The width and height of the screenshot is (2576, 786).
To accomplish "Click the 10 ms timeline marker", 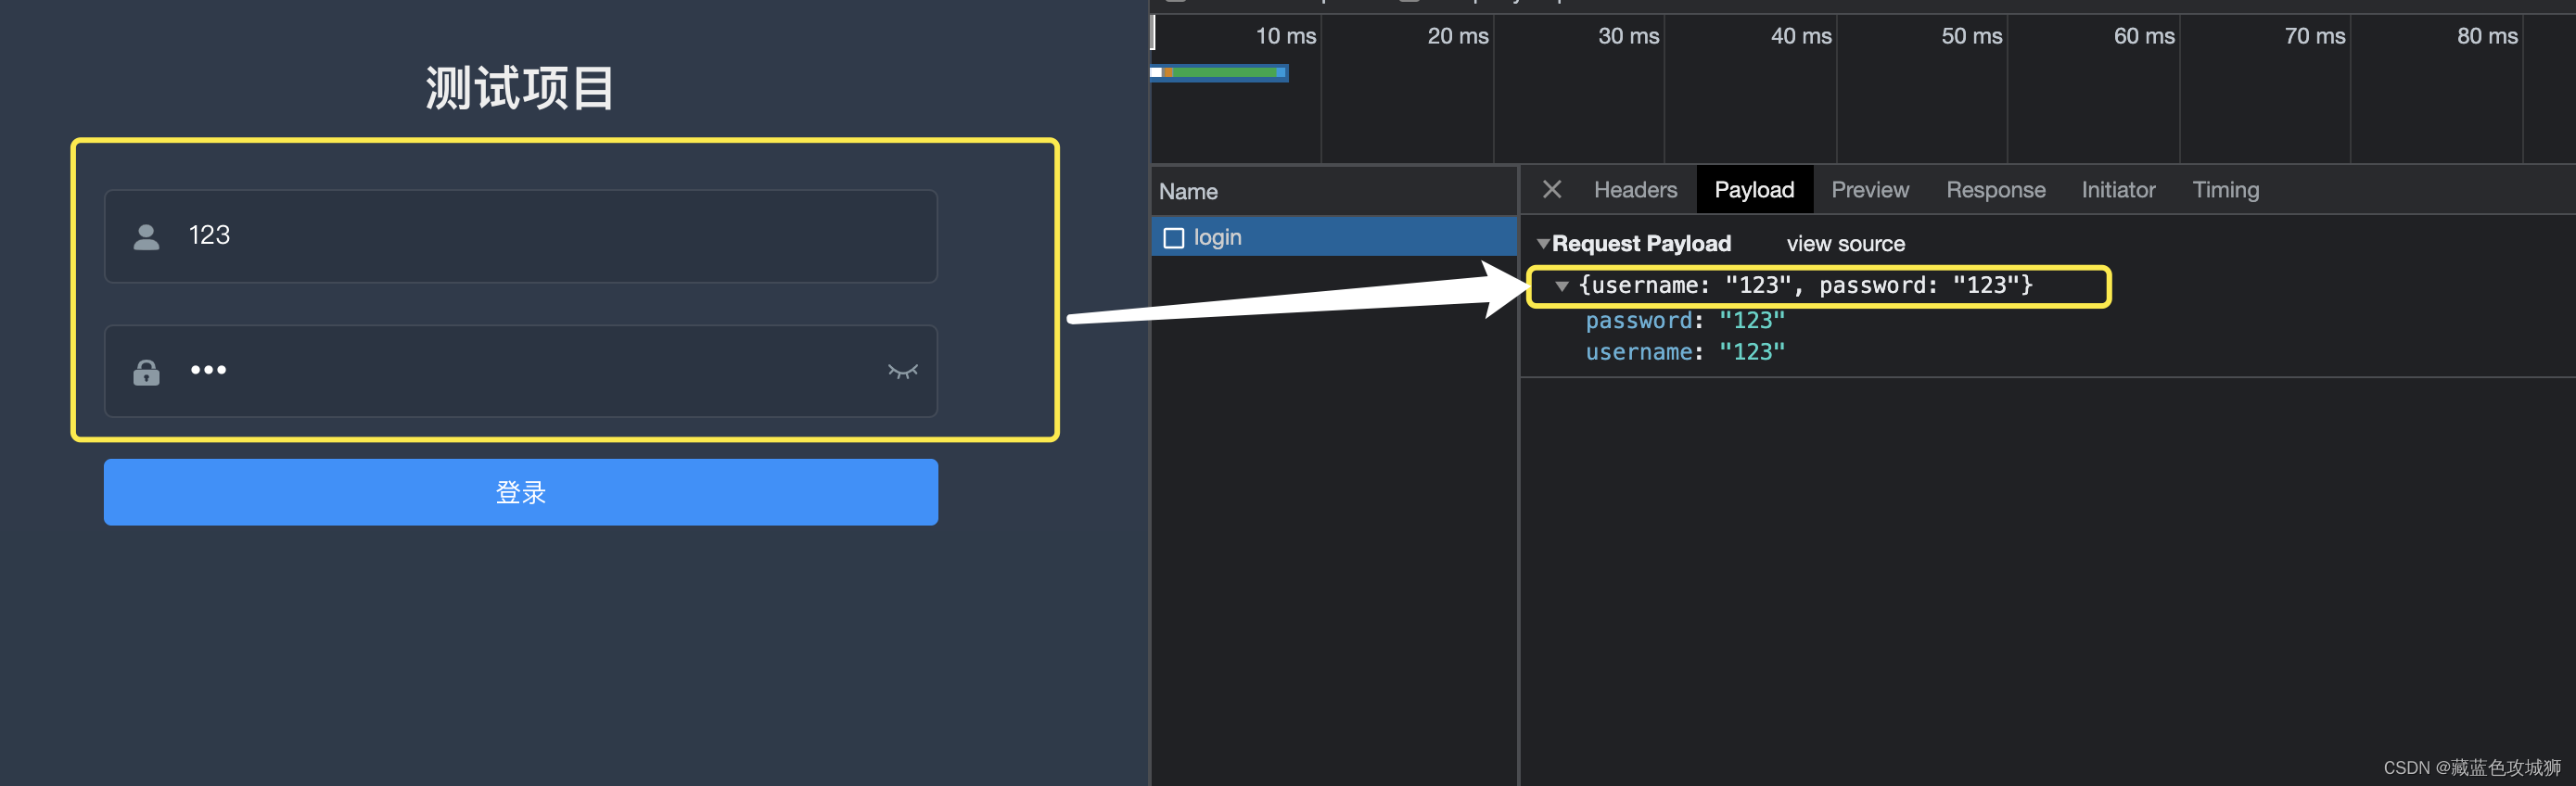I will click(1285, 36).
